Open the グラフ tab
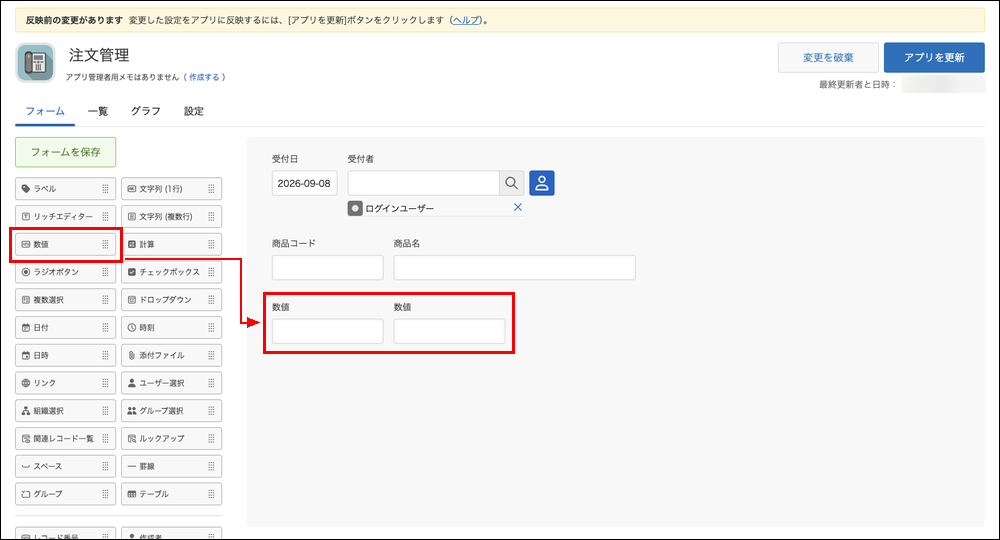The width and height of the screenshot is (1000, 540). click(x=145, y=111)
